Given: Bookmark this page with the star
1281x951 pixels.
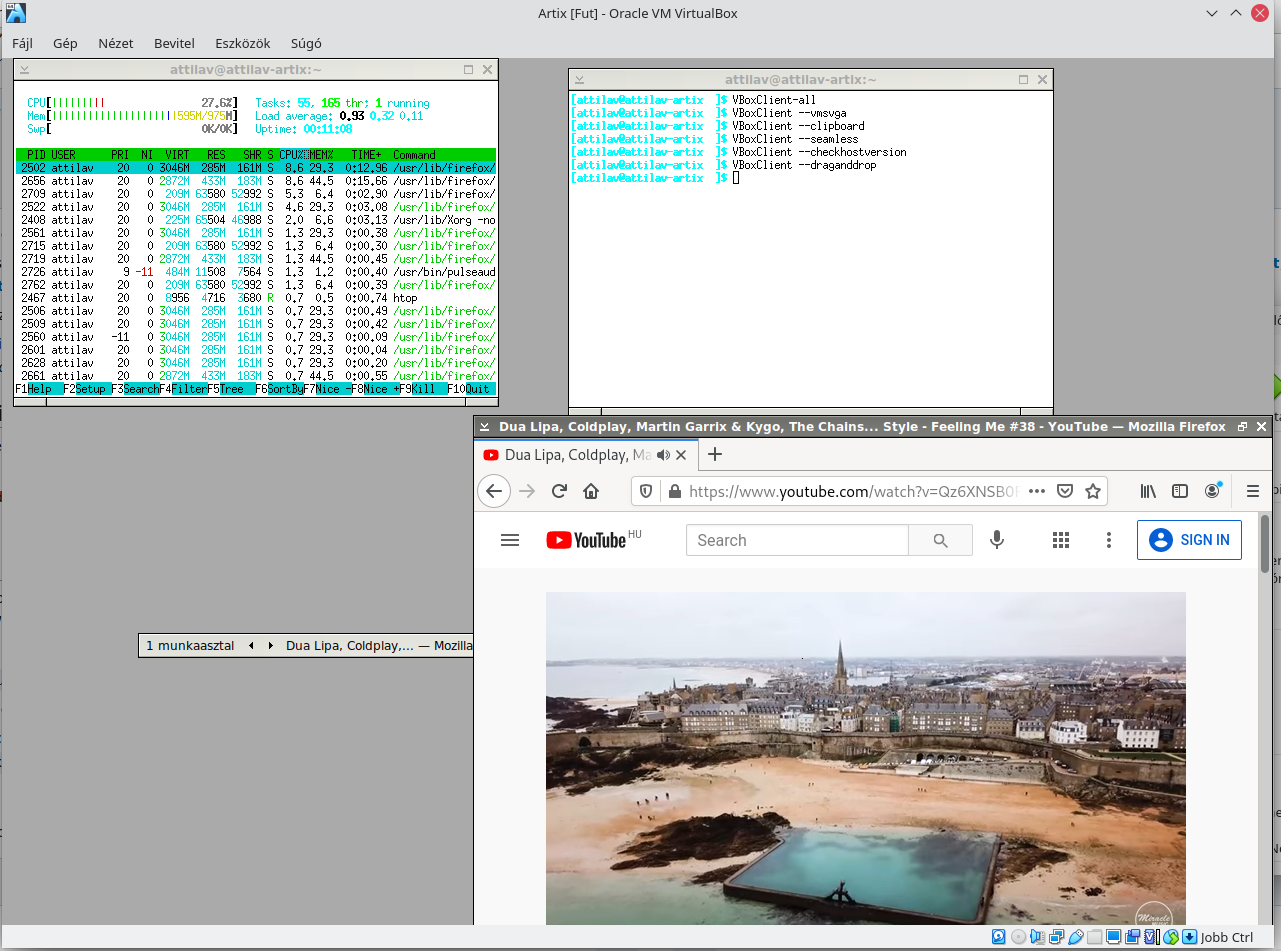Looking at the screenshot, I should click(x=1093, y=491).
